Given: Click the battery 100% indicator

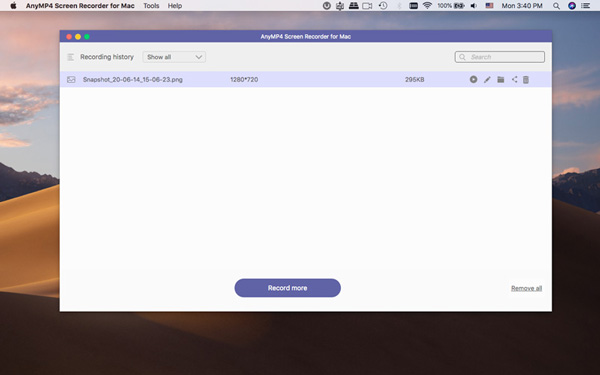Looking at the screenshot, I should pyautogui.click(x=451, y=6).
